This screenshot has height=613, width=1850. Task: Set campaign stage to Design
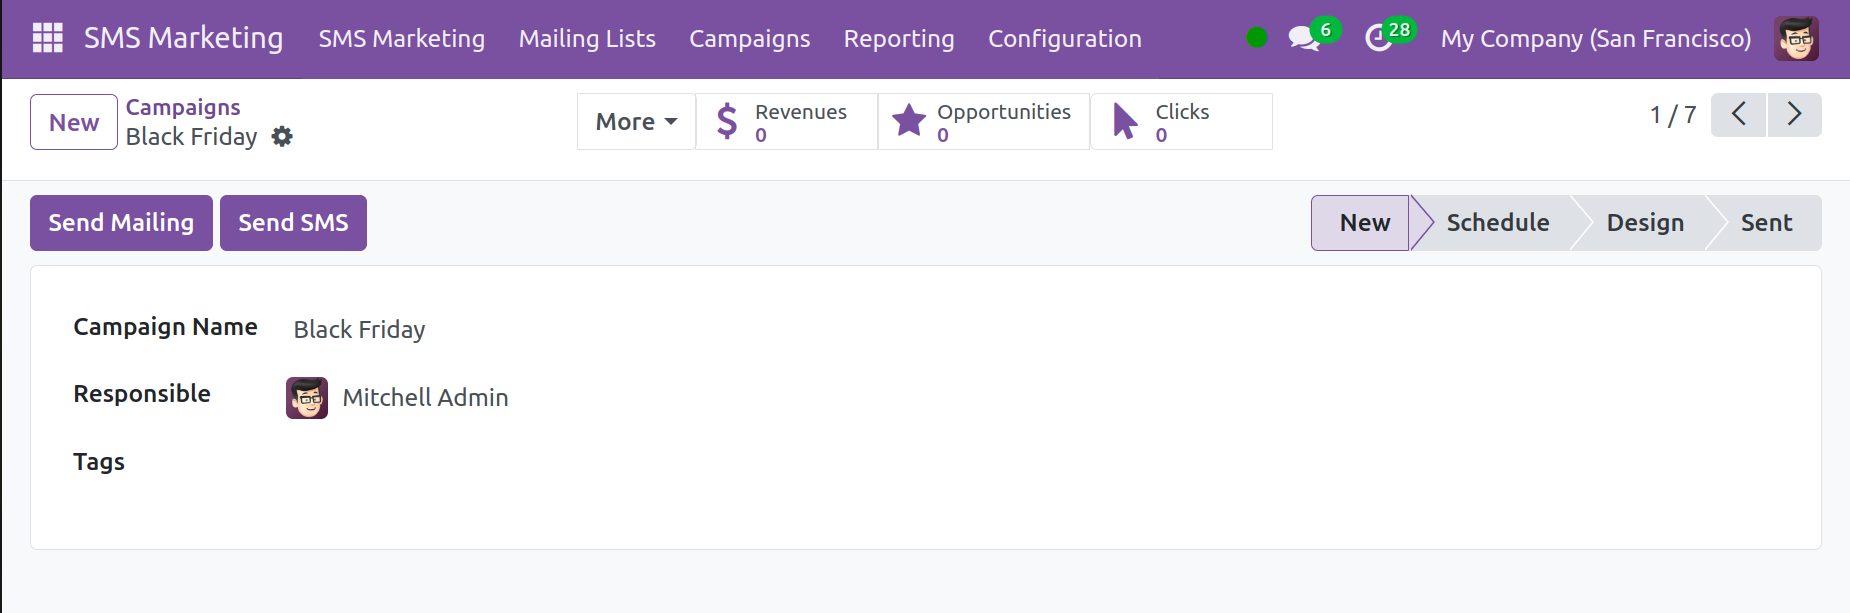(x=1644, y=223)
